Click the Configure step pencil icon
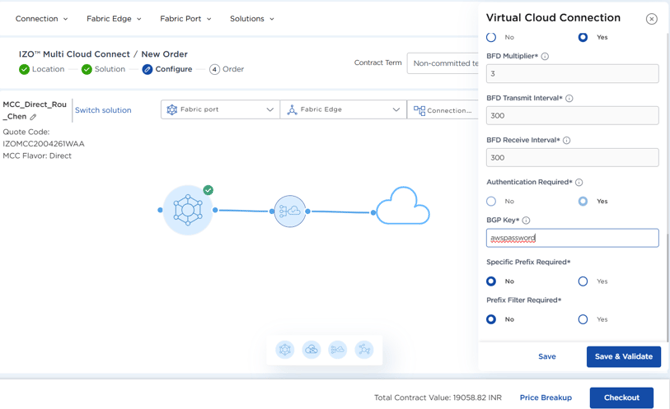Viewport: 670px width, 409px height. 147,69
